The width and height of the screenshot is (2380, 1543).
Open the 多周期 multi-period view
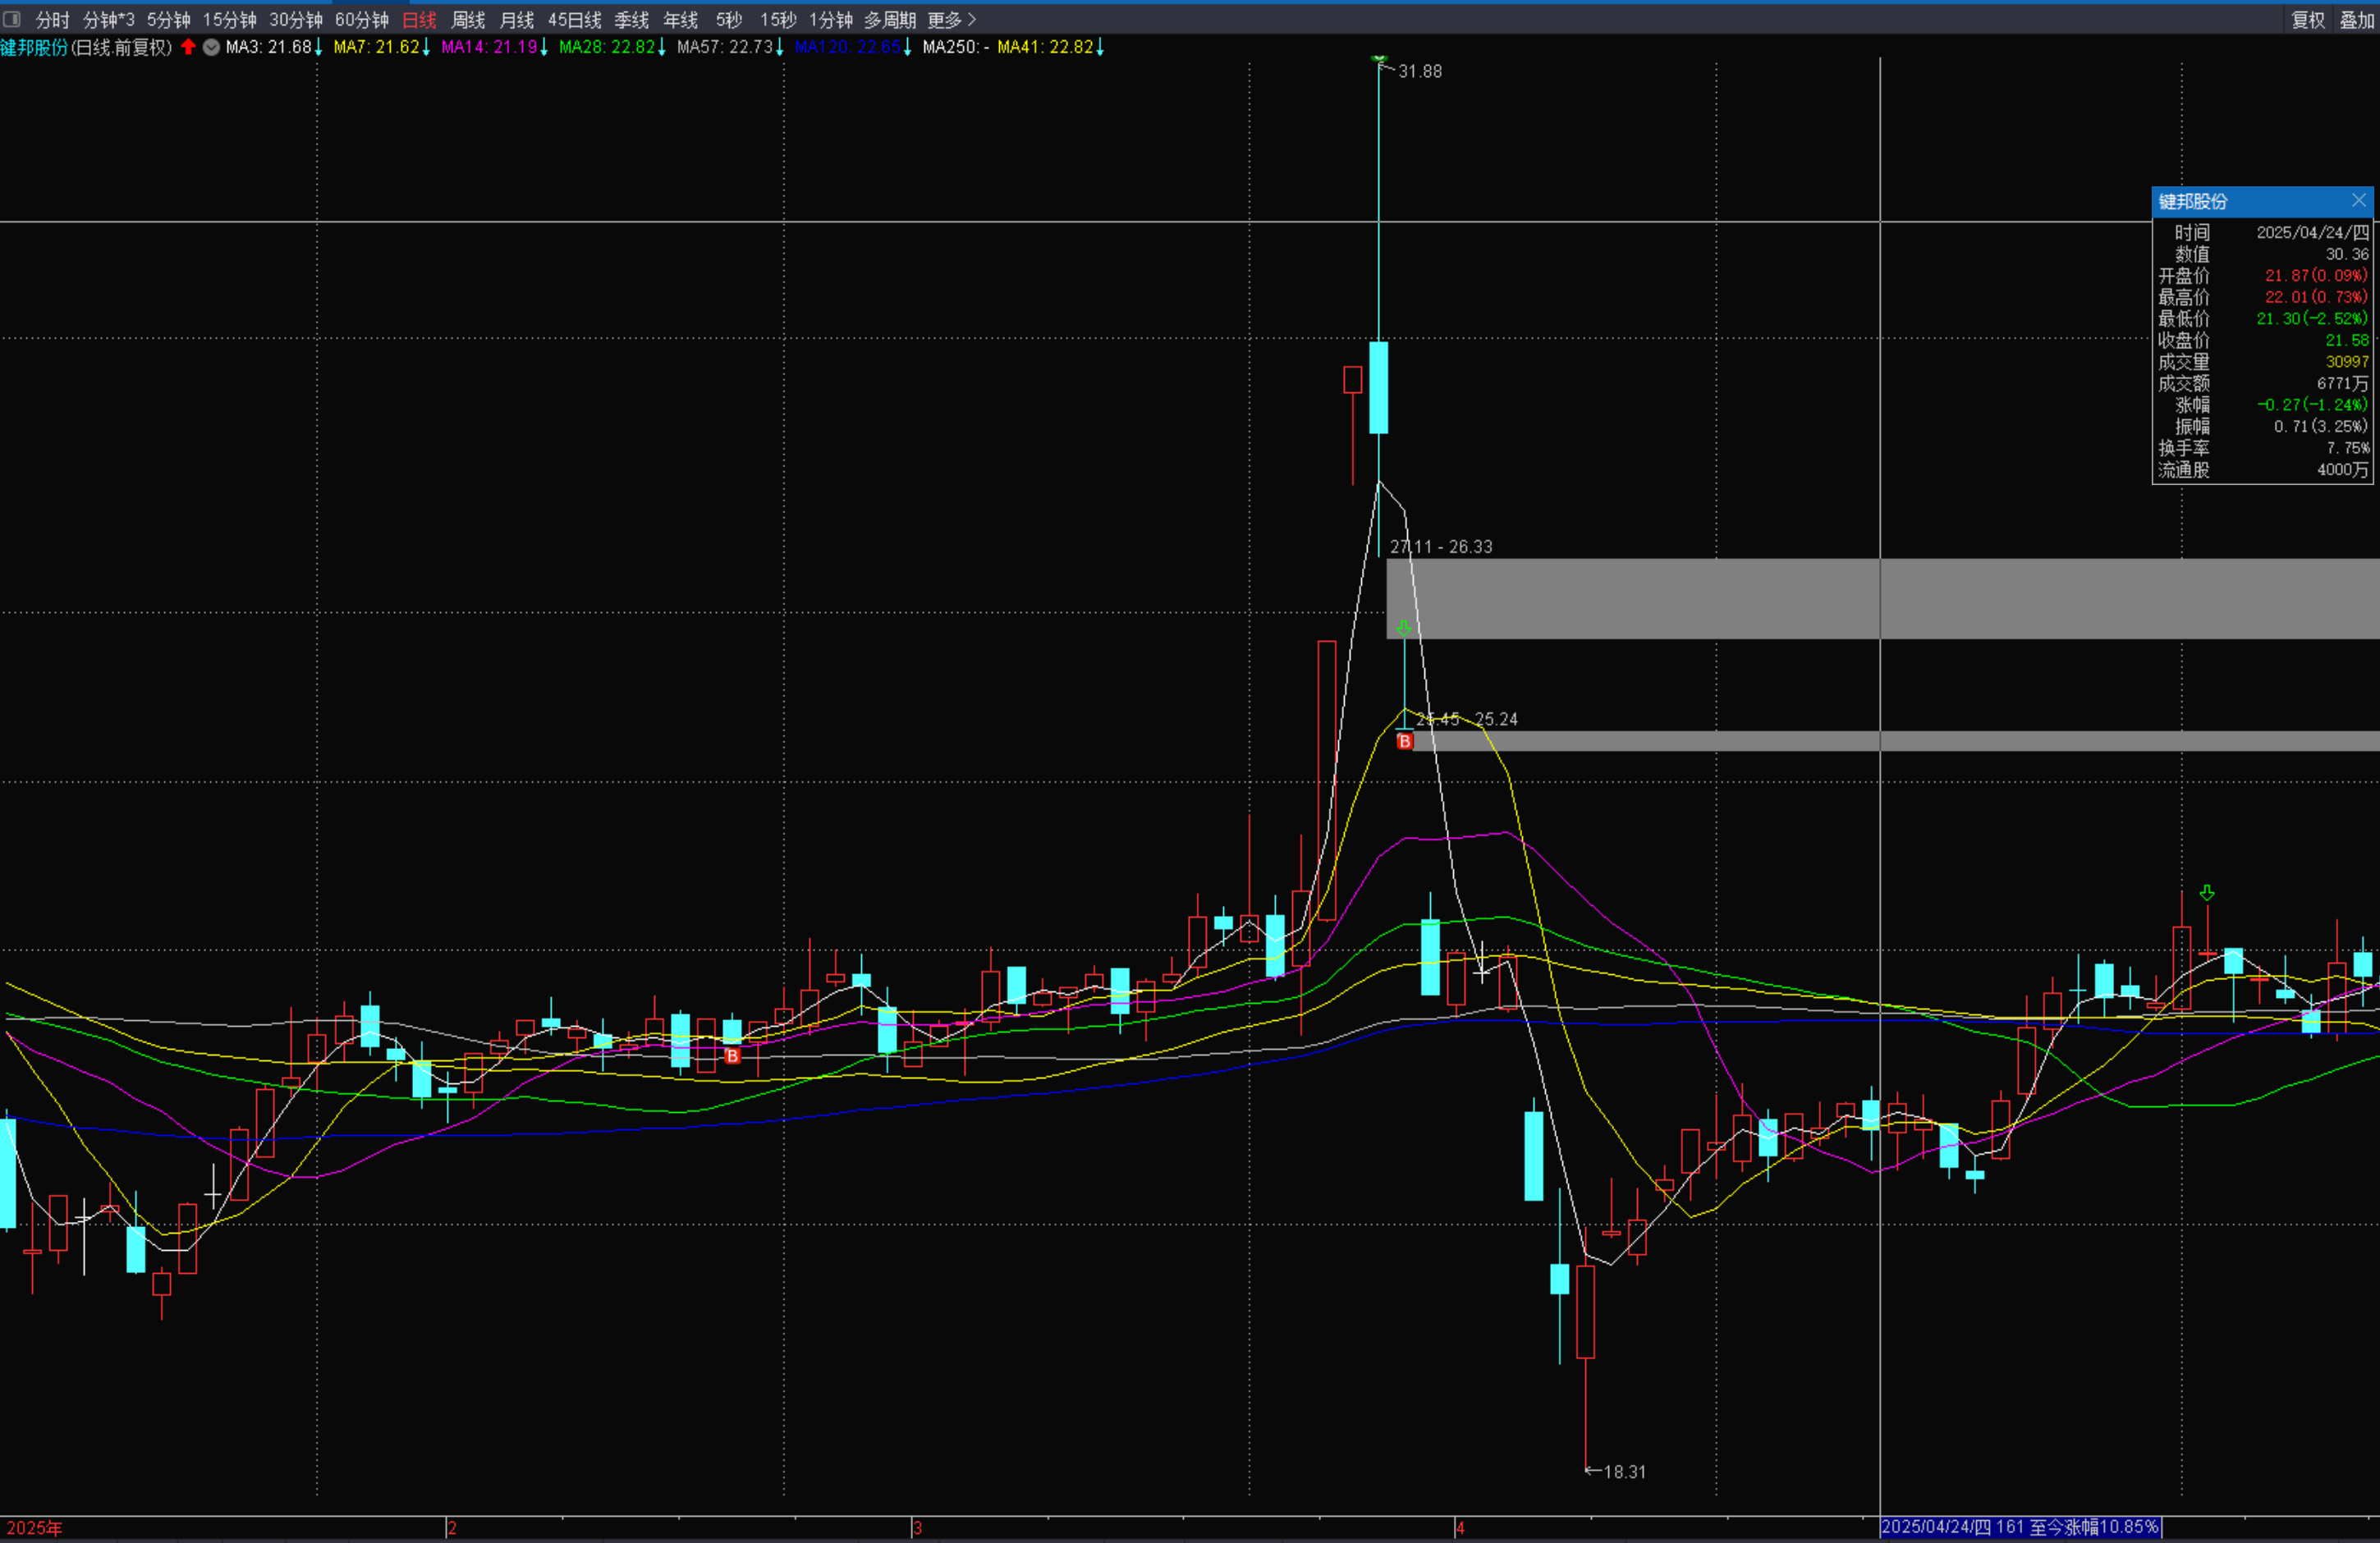coord(889,20)
